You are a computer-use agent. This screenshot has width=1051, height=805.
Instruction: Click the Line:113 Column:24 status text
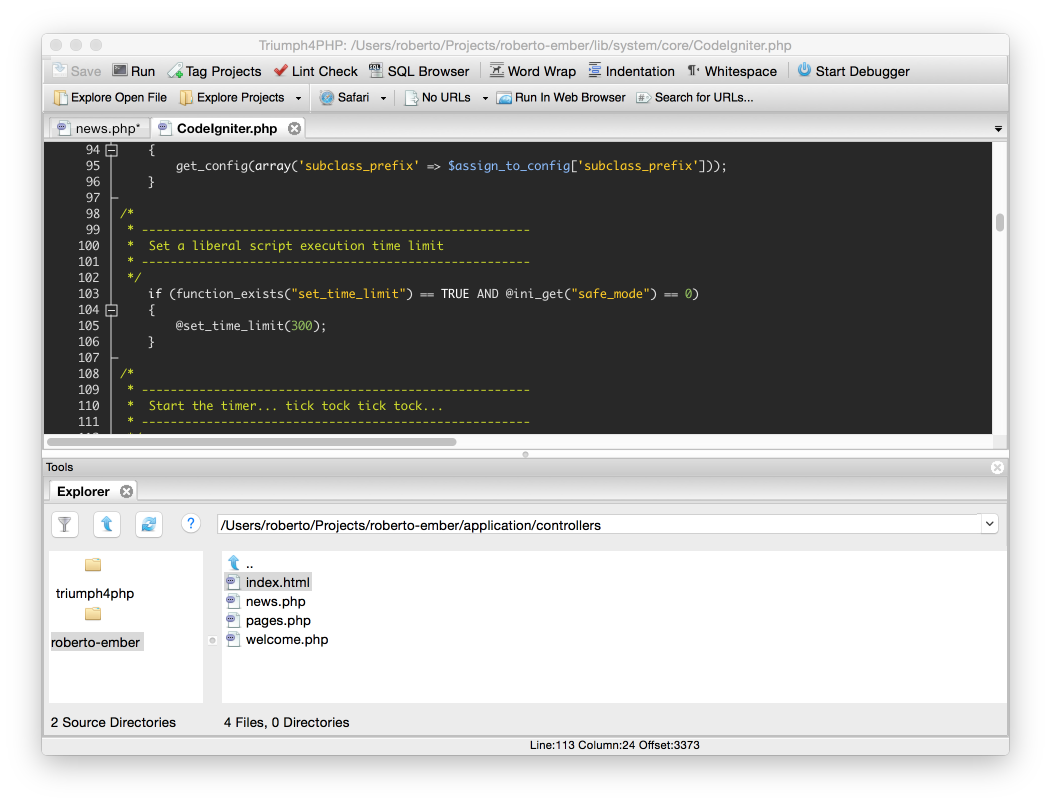(615, 745)
